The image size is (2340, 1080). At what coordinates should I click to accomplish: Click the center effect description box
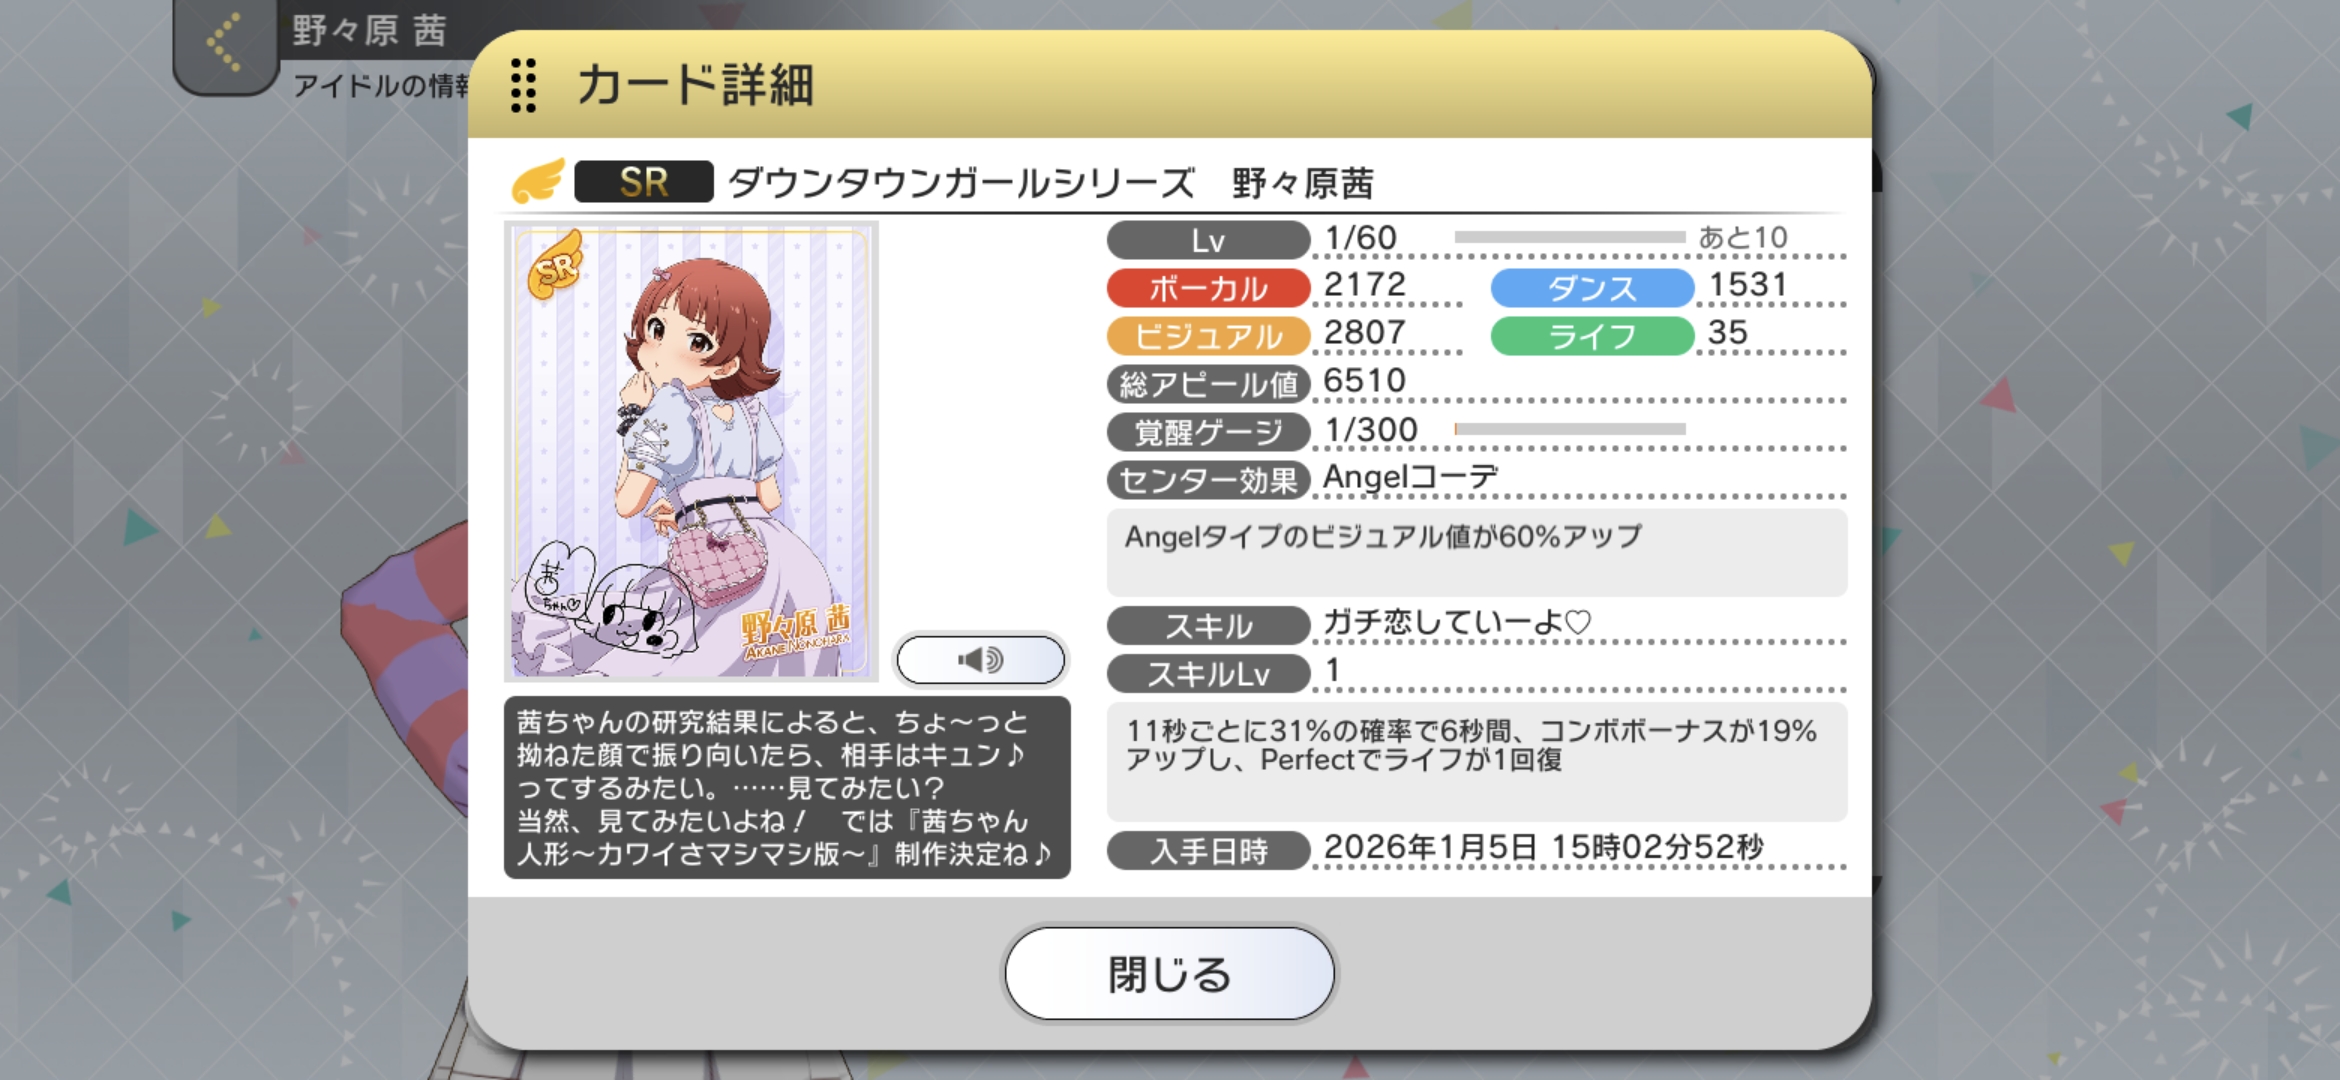click(x=1477, y=552)
